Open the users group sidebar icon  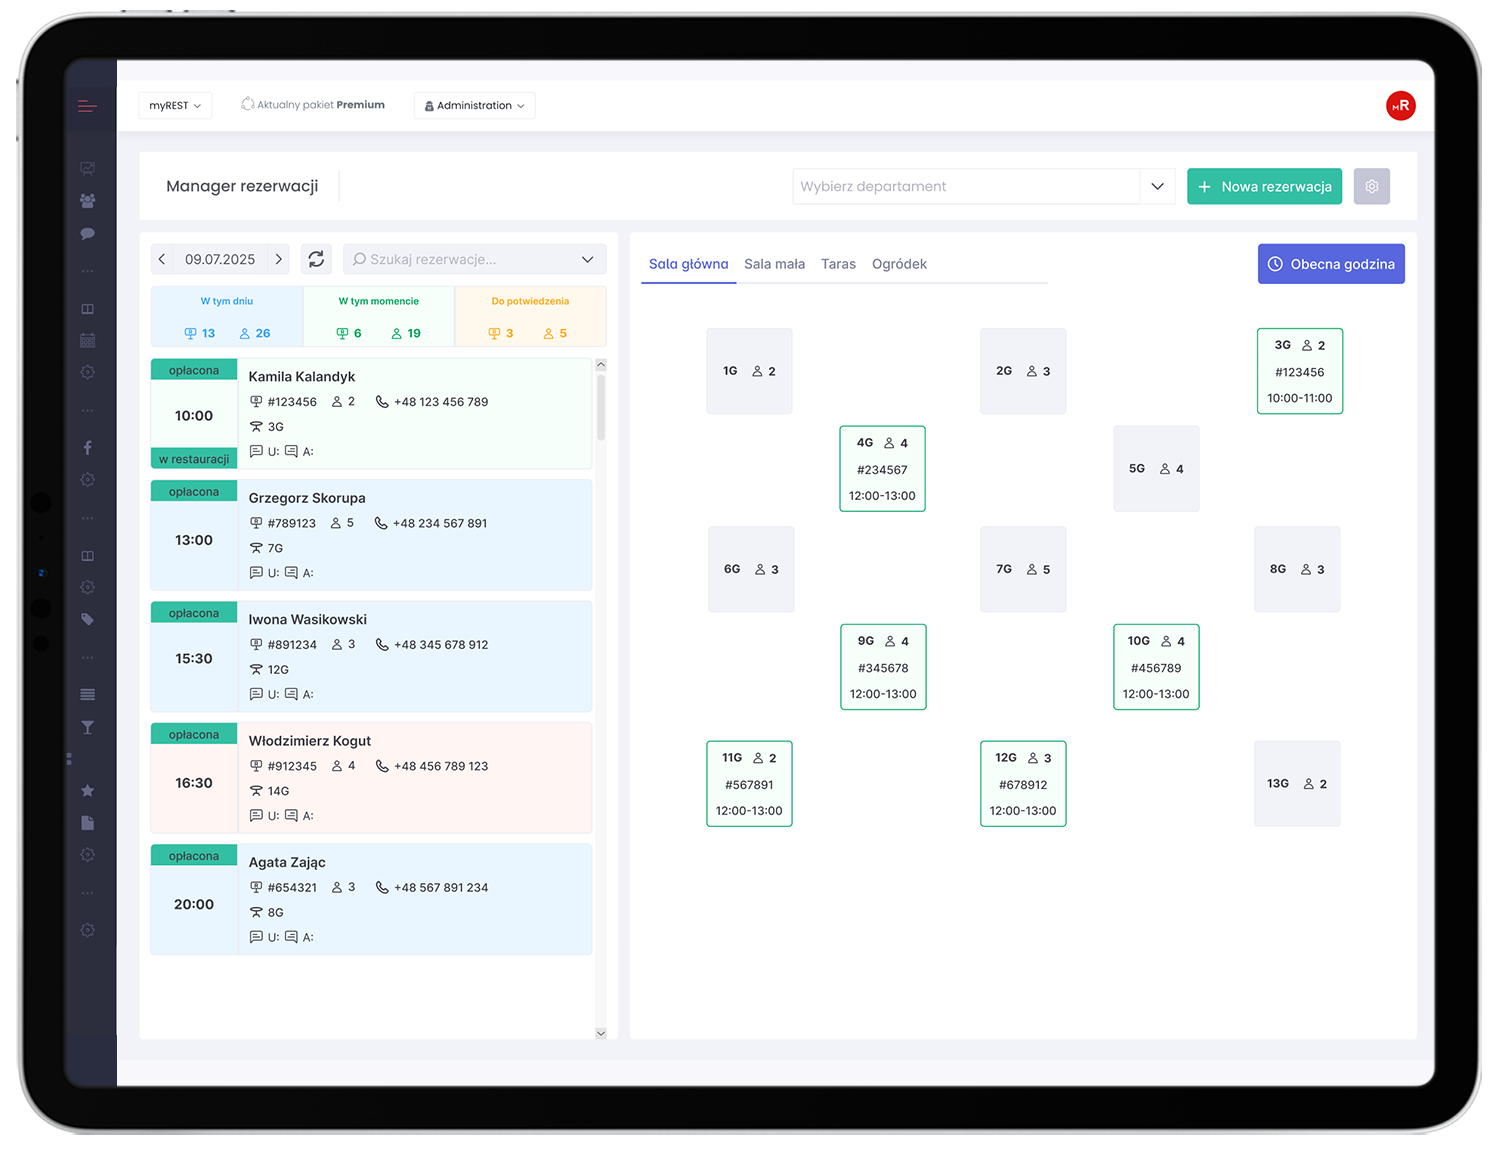click(88, 201)
